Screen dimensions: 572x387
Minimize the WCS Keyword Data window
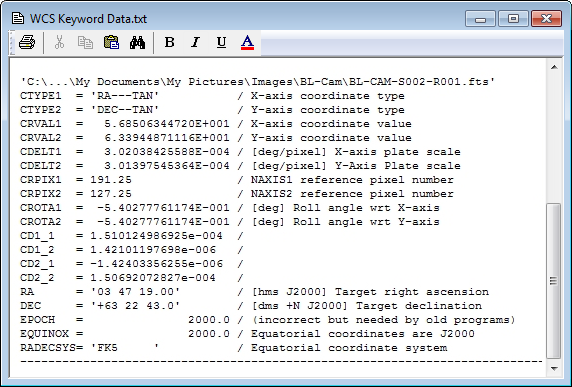click(480, 19)
